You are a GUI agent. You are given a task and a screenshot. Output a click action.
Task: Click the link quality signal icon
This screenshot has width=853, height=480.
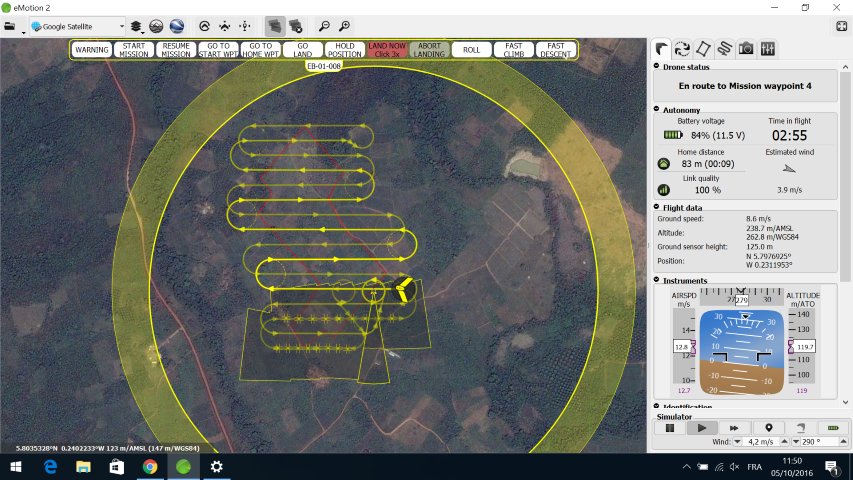point(664,190)
